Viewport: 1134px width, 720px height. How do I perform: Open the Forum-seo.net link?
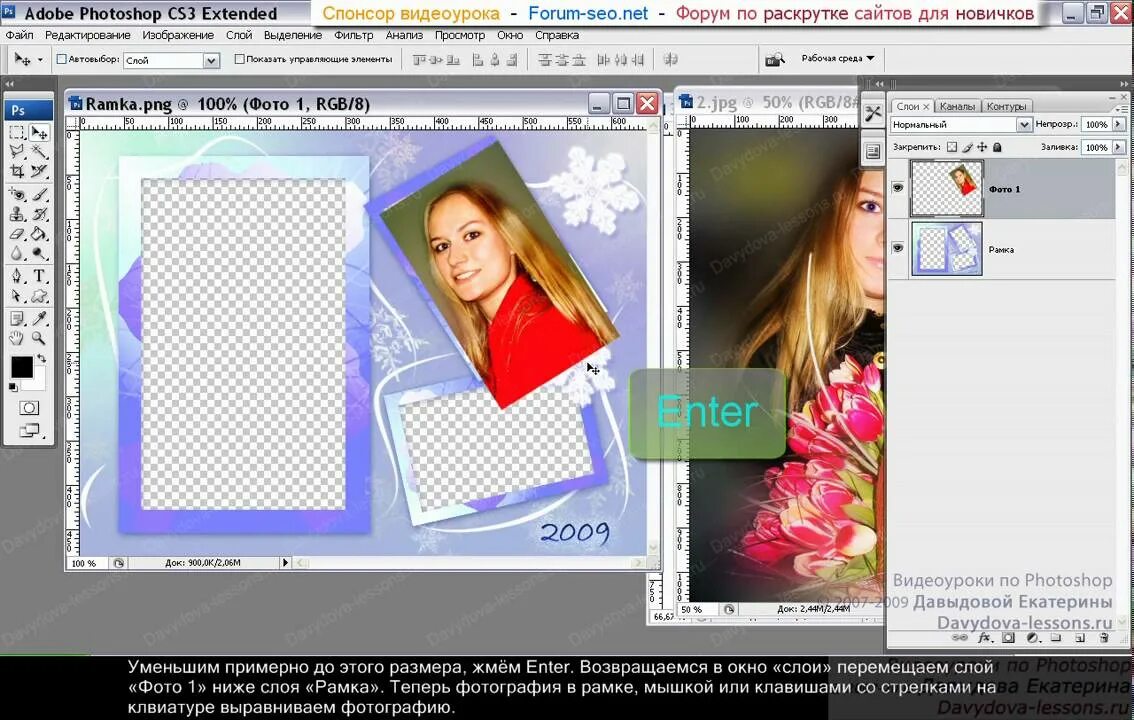point(588,13)
